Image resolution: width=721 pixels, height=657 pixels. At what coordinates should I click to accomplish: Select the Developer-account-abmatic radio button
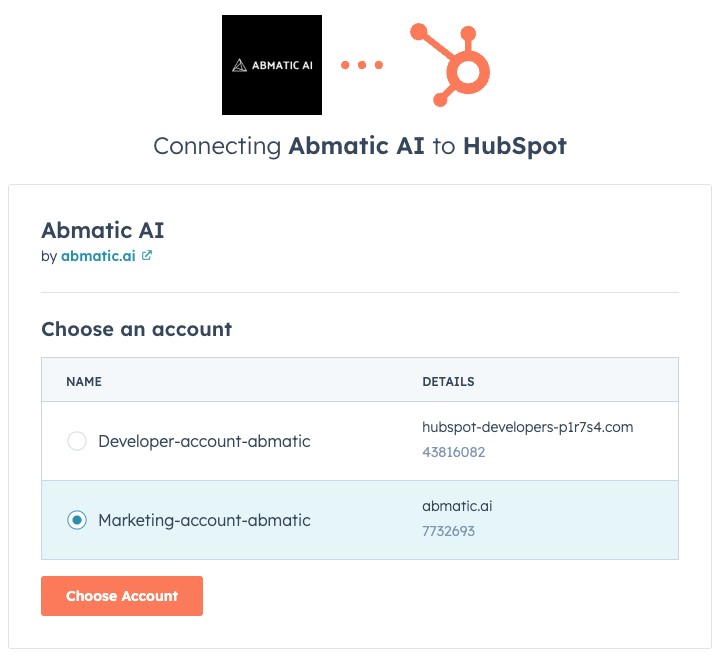[76, 441]
